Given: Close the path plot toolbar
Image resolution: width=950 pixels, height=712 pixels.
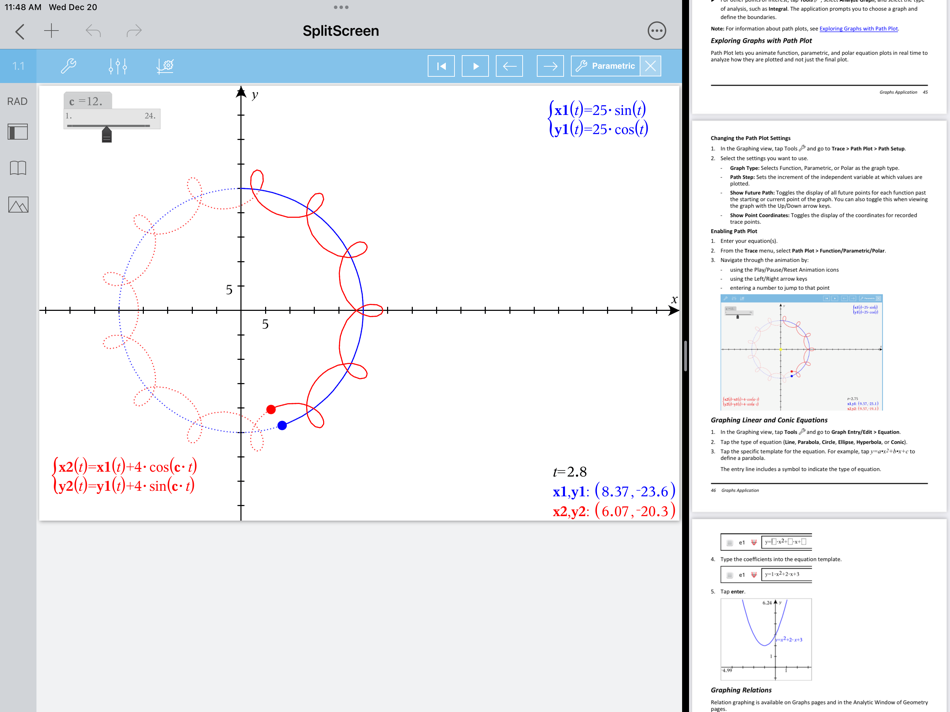Looking at the screenshot, I should (x=651, y=66).
